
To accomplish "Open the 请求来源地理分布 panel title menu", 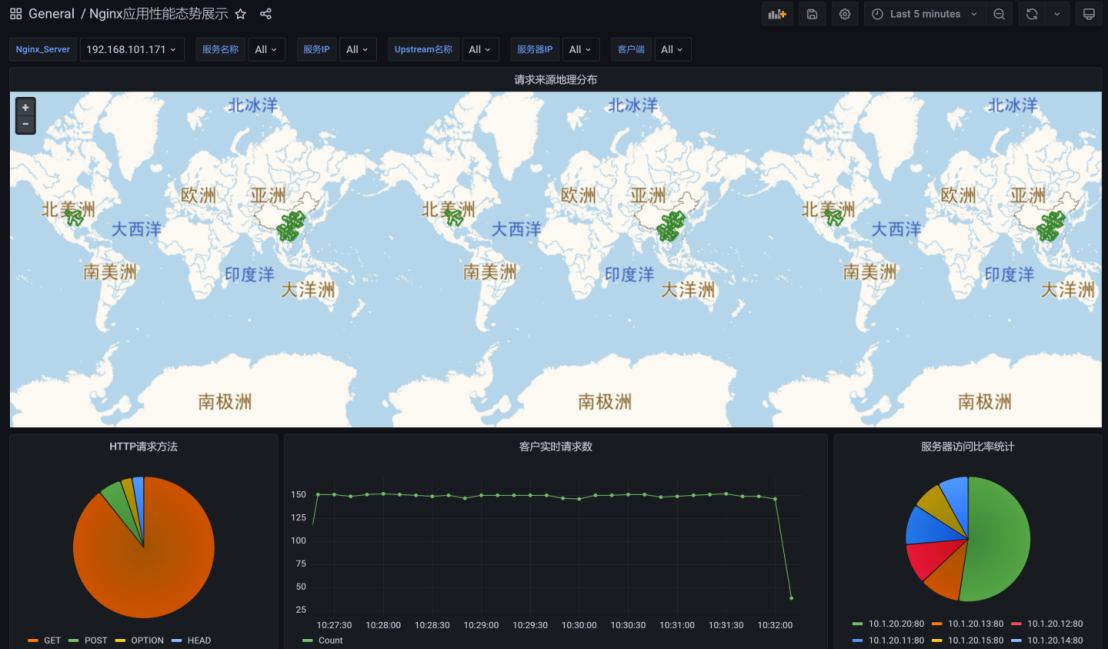I will [x=555, y=80].
